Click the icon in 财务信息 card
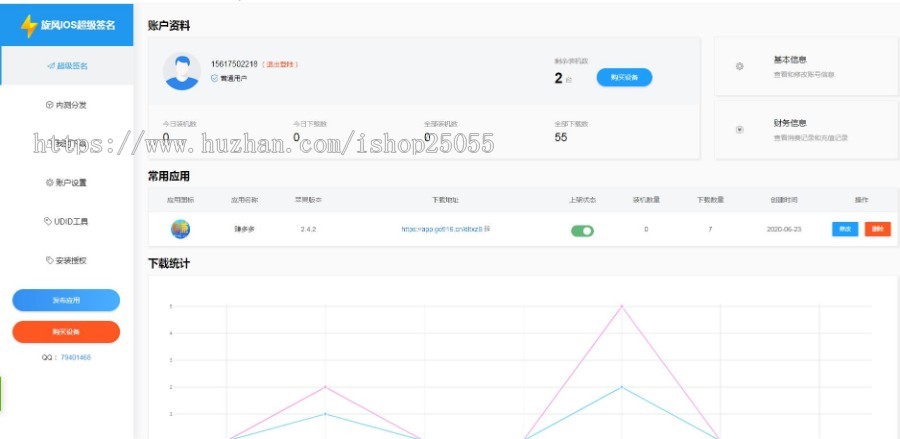 pyautogui.click(x=739, y=130)
